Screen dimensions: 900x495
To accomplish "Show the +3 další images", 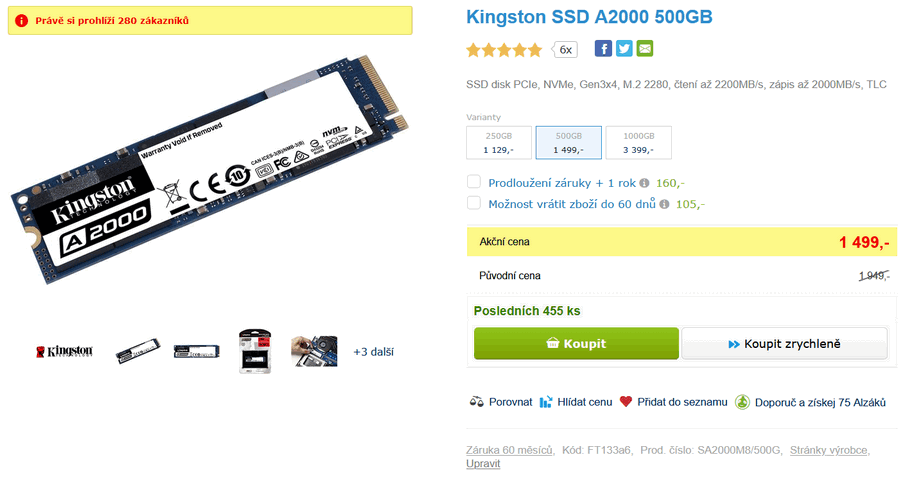I will coord(373,352).
